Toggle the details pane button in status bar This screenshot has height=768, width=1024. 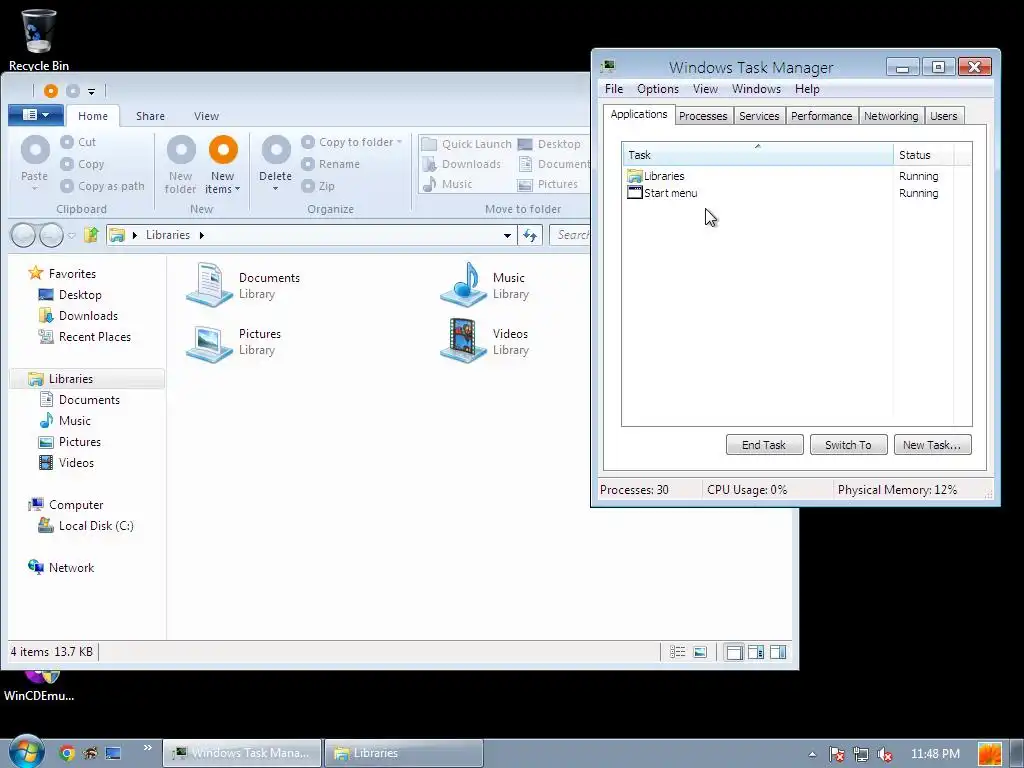[x=778, y=652]
